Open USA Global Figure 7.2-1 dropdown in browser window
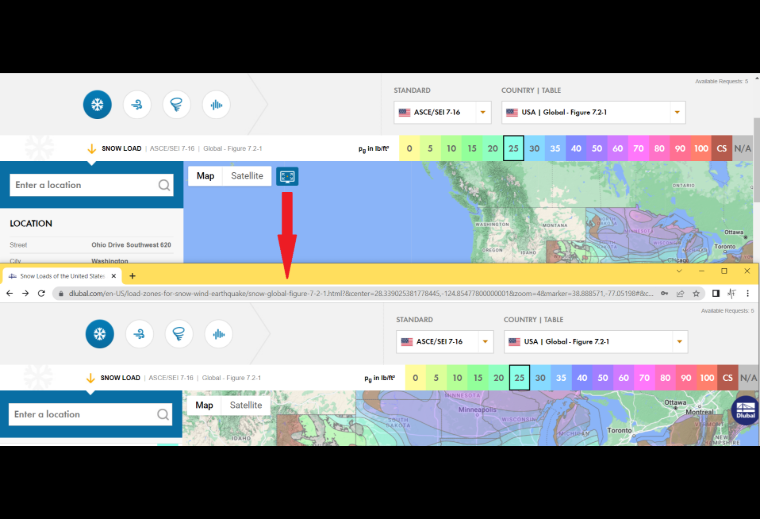The image size is (760, 519). 596,342
